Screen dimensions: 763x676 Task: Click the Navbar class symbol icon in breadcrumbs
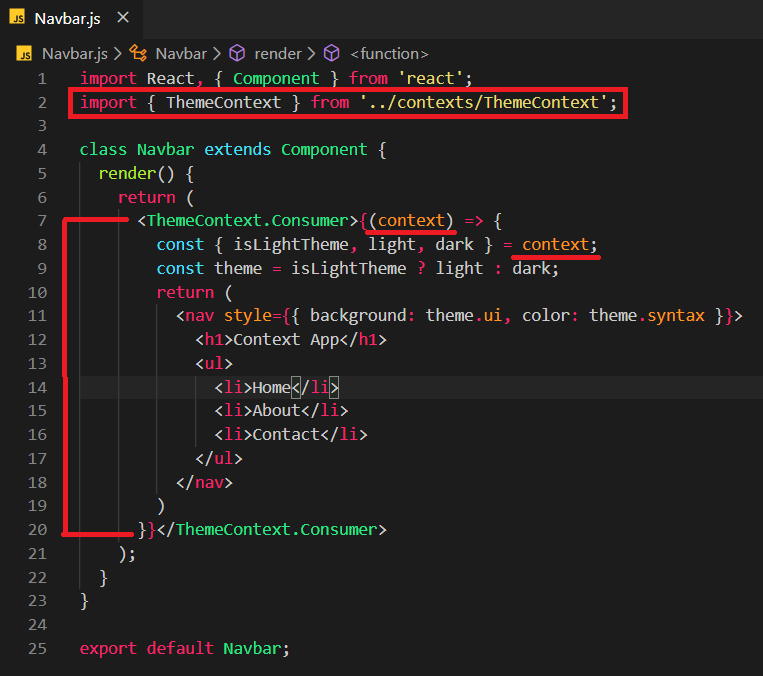[139, 54]
